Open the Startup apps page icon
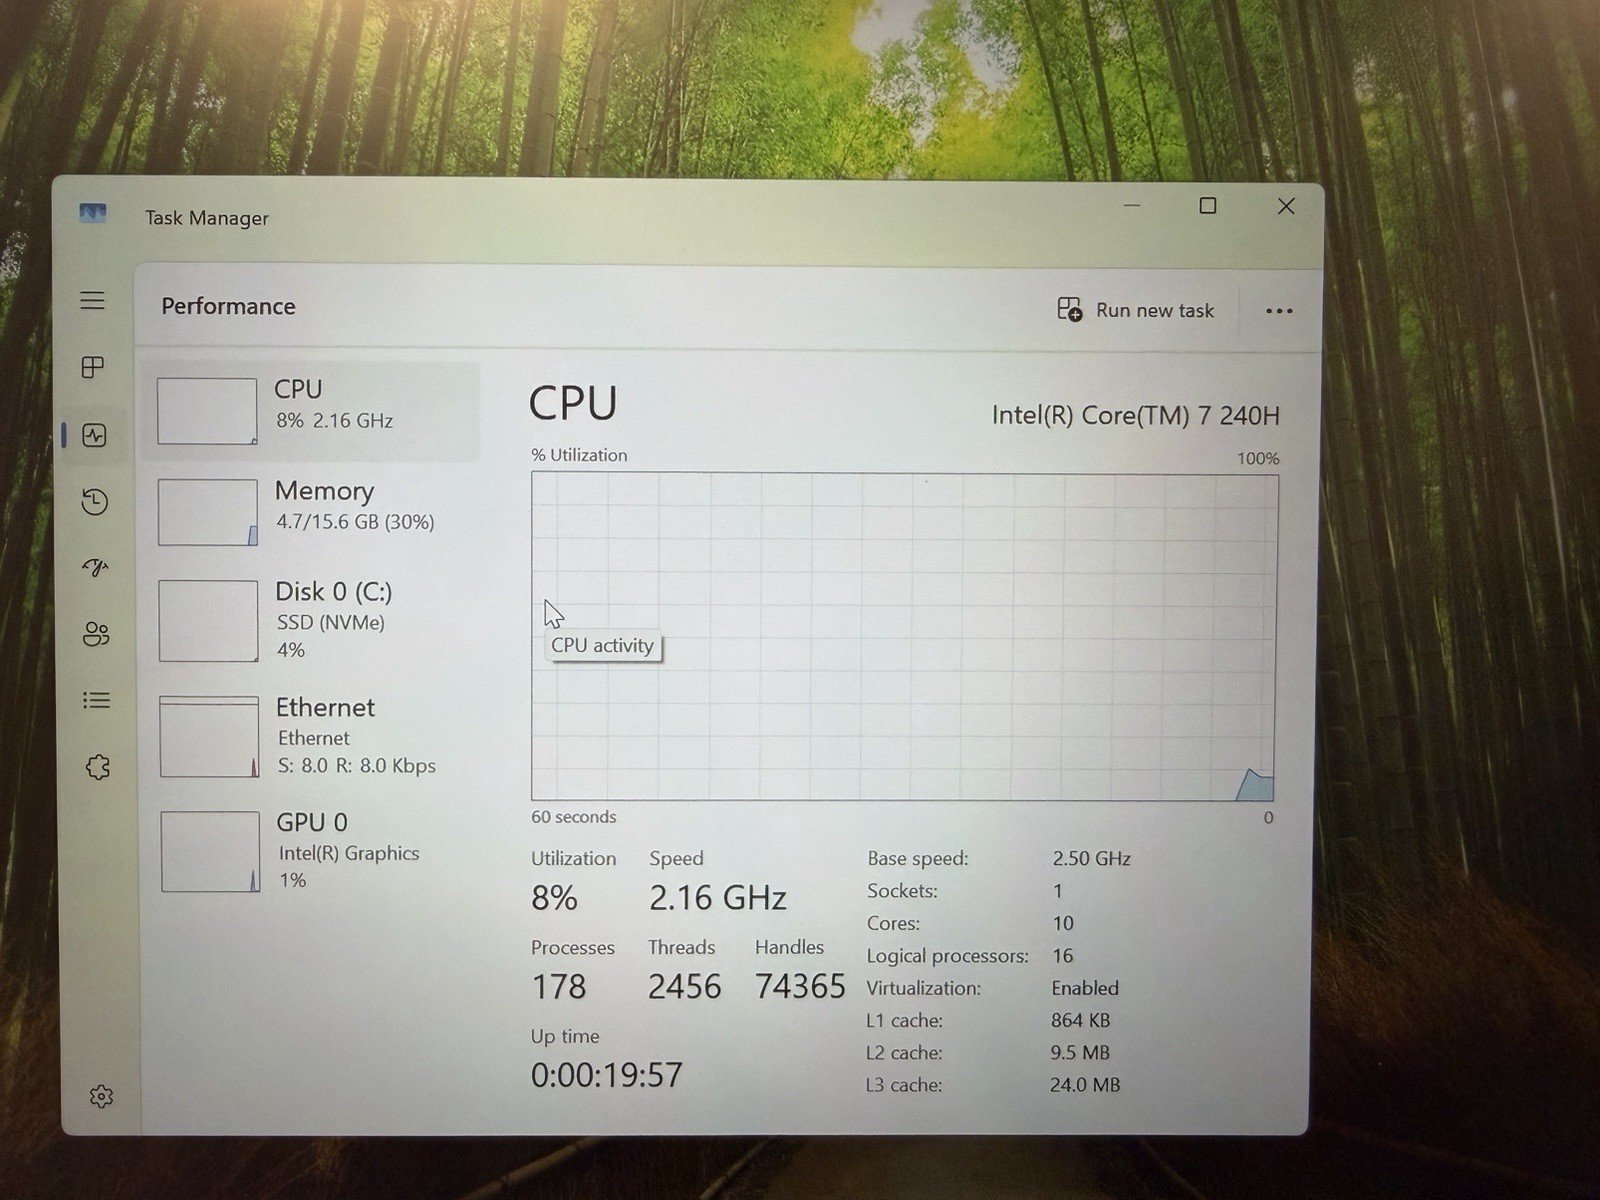 95,568
